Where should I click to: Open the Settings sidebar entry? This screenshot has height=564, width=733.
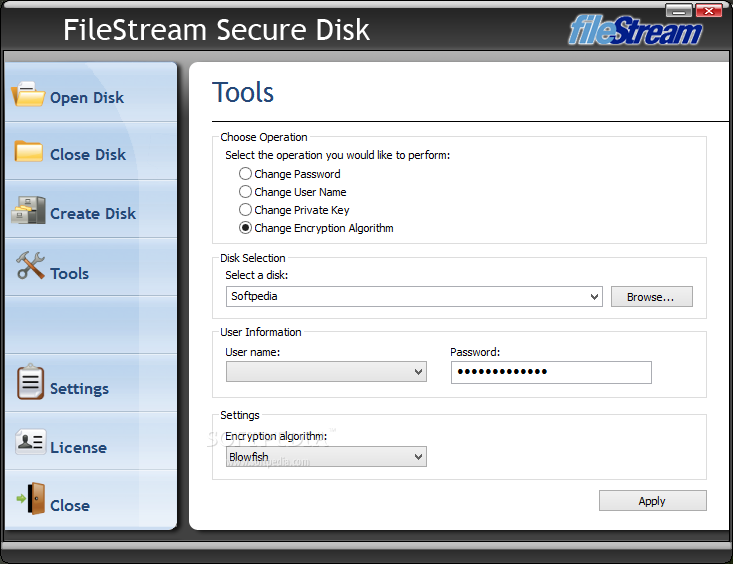[x=91, y=383]
